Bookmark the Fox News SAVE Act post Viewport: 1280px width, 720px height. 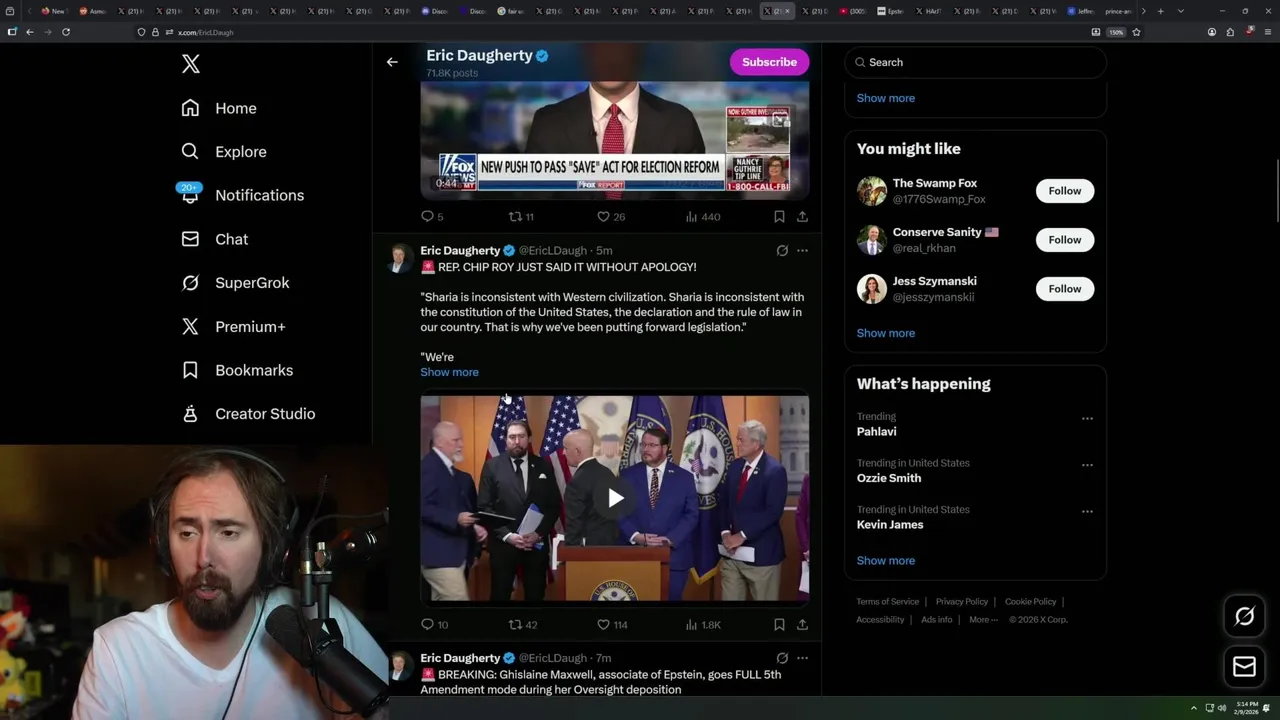tap(779, 216)
